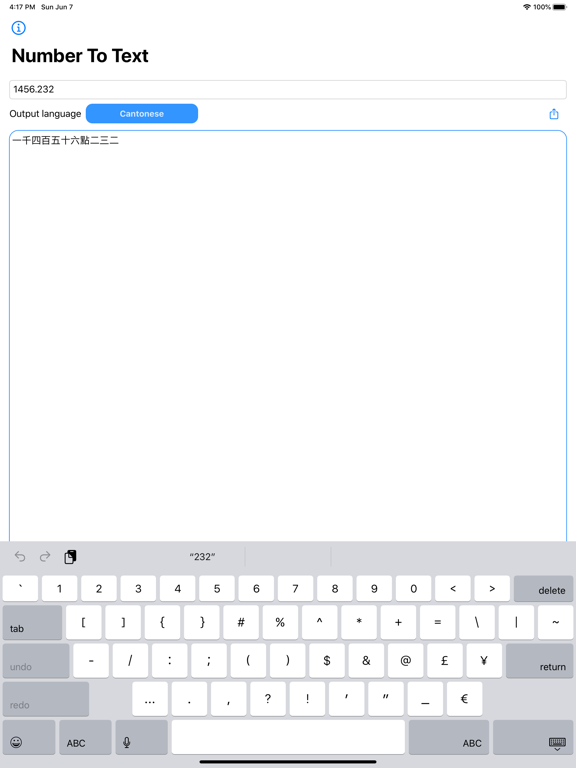Tap the equals = key

437,623
